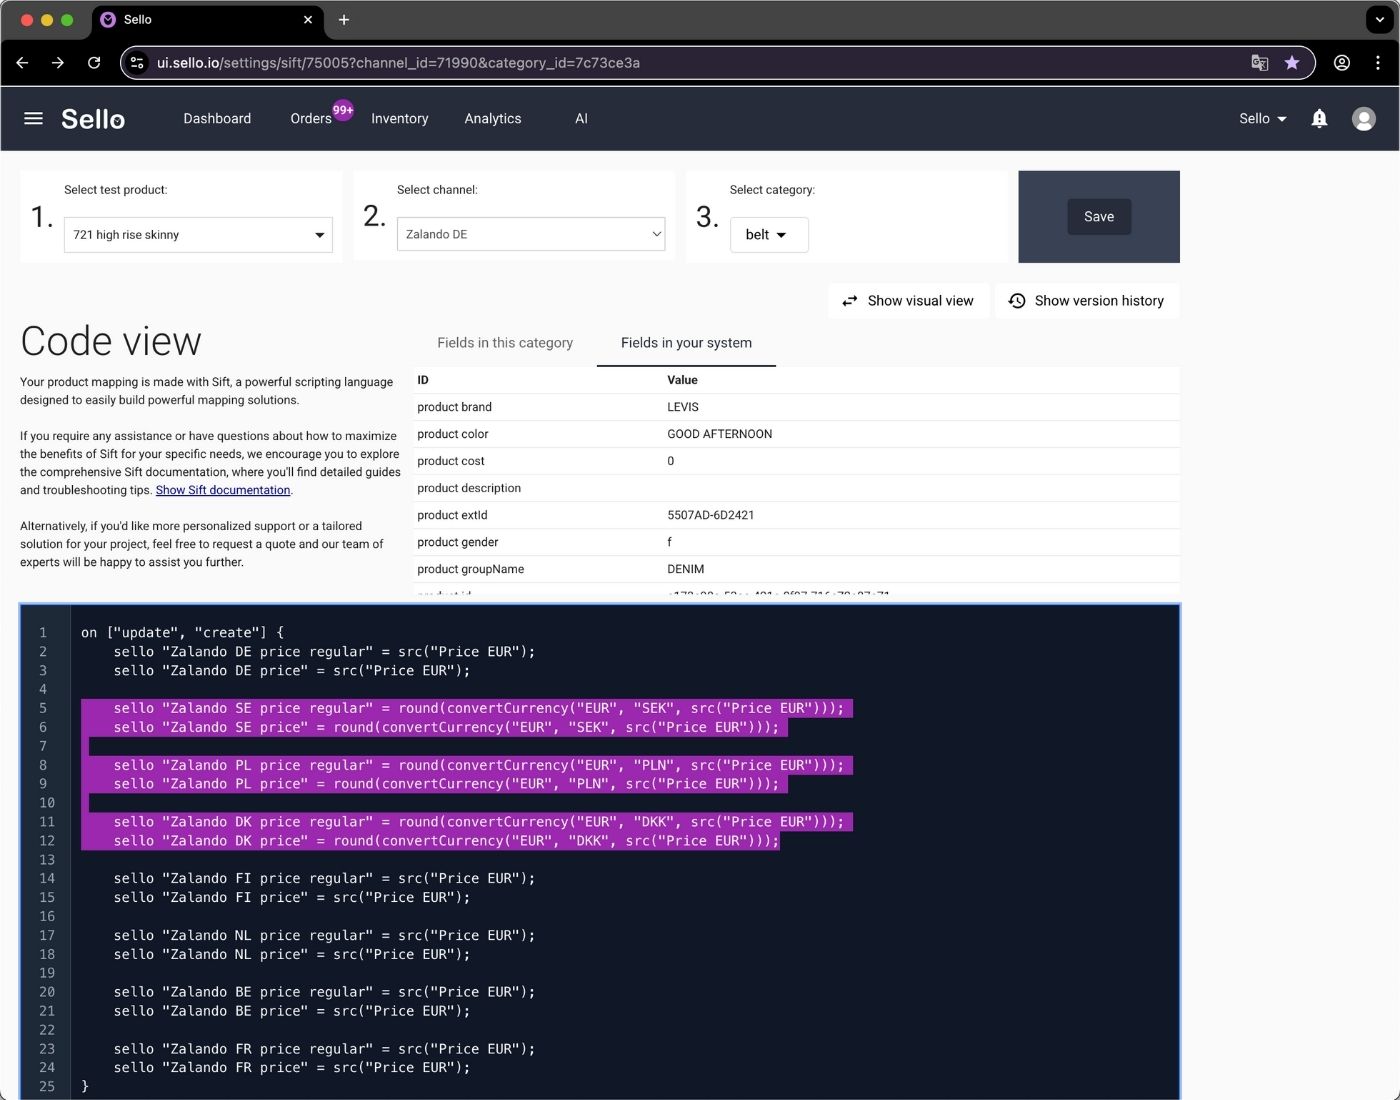Expand the browser tab search chevron
Viewport: 1400px width, 1100px height.
click(x=1378, y=19)
